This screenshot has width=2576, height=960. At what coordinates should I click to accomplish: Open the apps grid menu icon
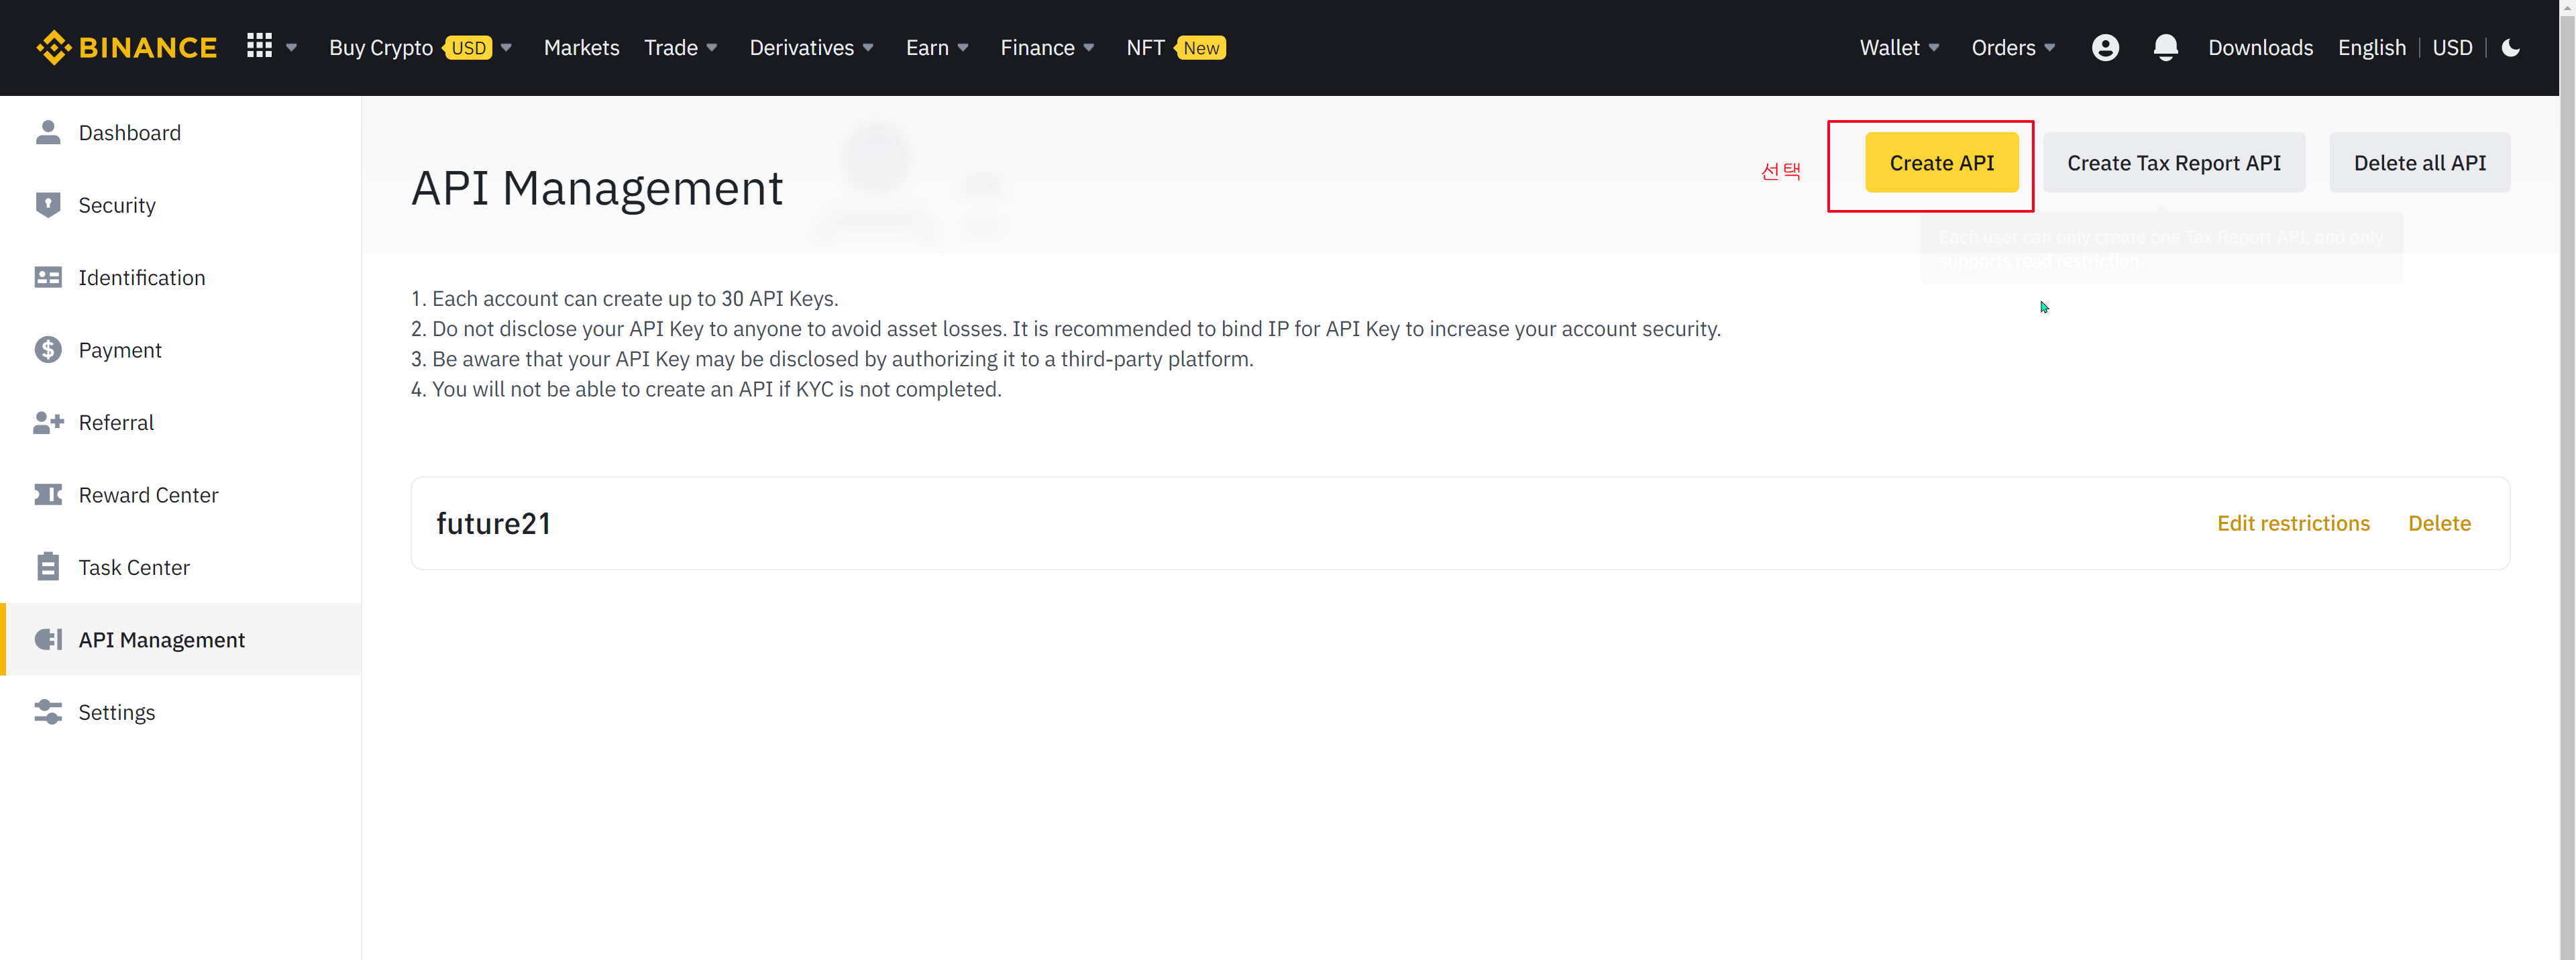(259, 46)
